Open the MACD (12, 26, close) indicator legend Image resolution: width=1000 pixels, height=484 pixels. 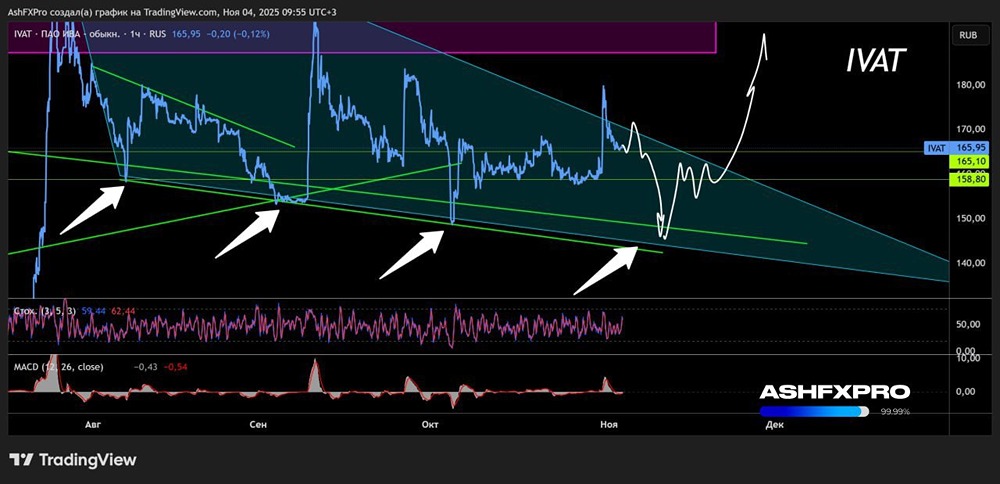(58, 367)
